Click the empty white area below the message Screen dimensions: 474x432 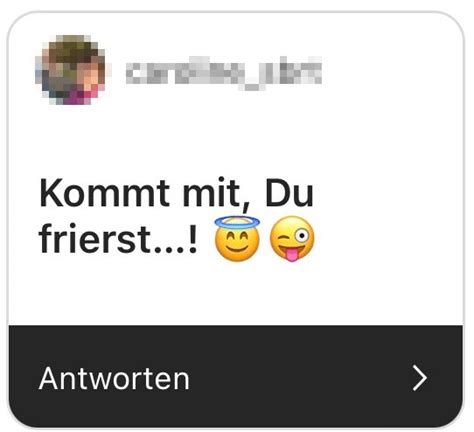point(236,293)
